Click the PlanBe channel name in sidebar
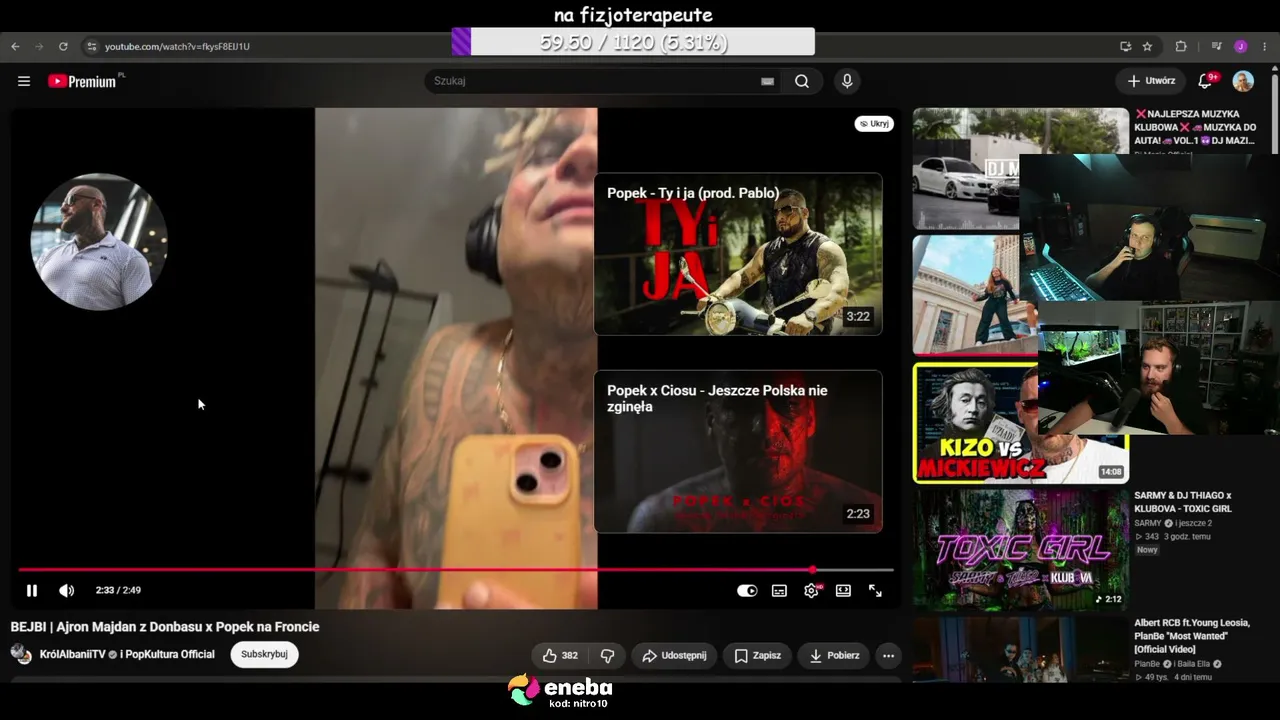Screen dimensions: 1280x720 pyautogui.click(x=1147, y=663)
